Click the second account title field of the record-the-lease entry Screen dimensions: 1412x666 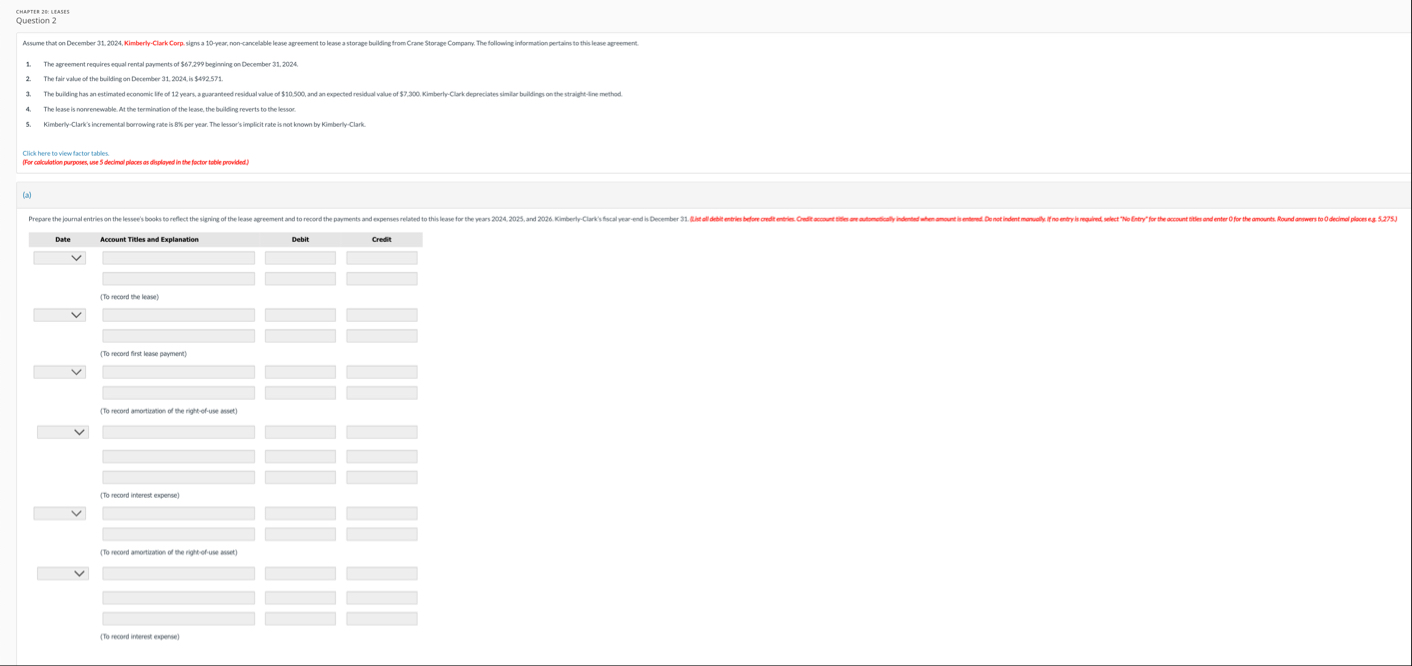click(x=178, y=279)
